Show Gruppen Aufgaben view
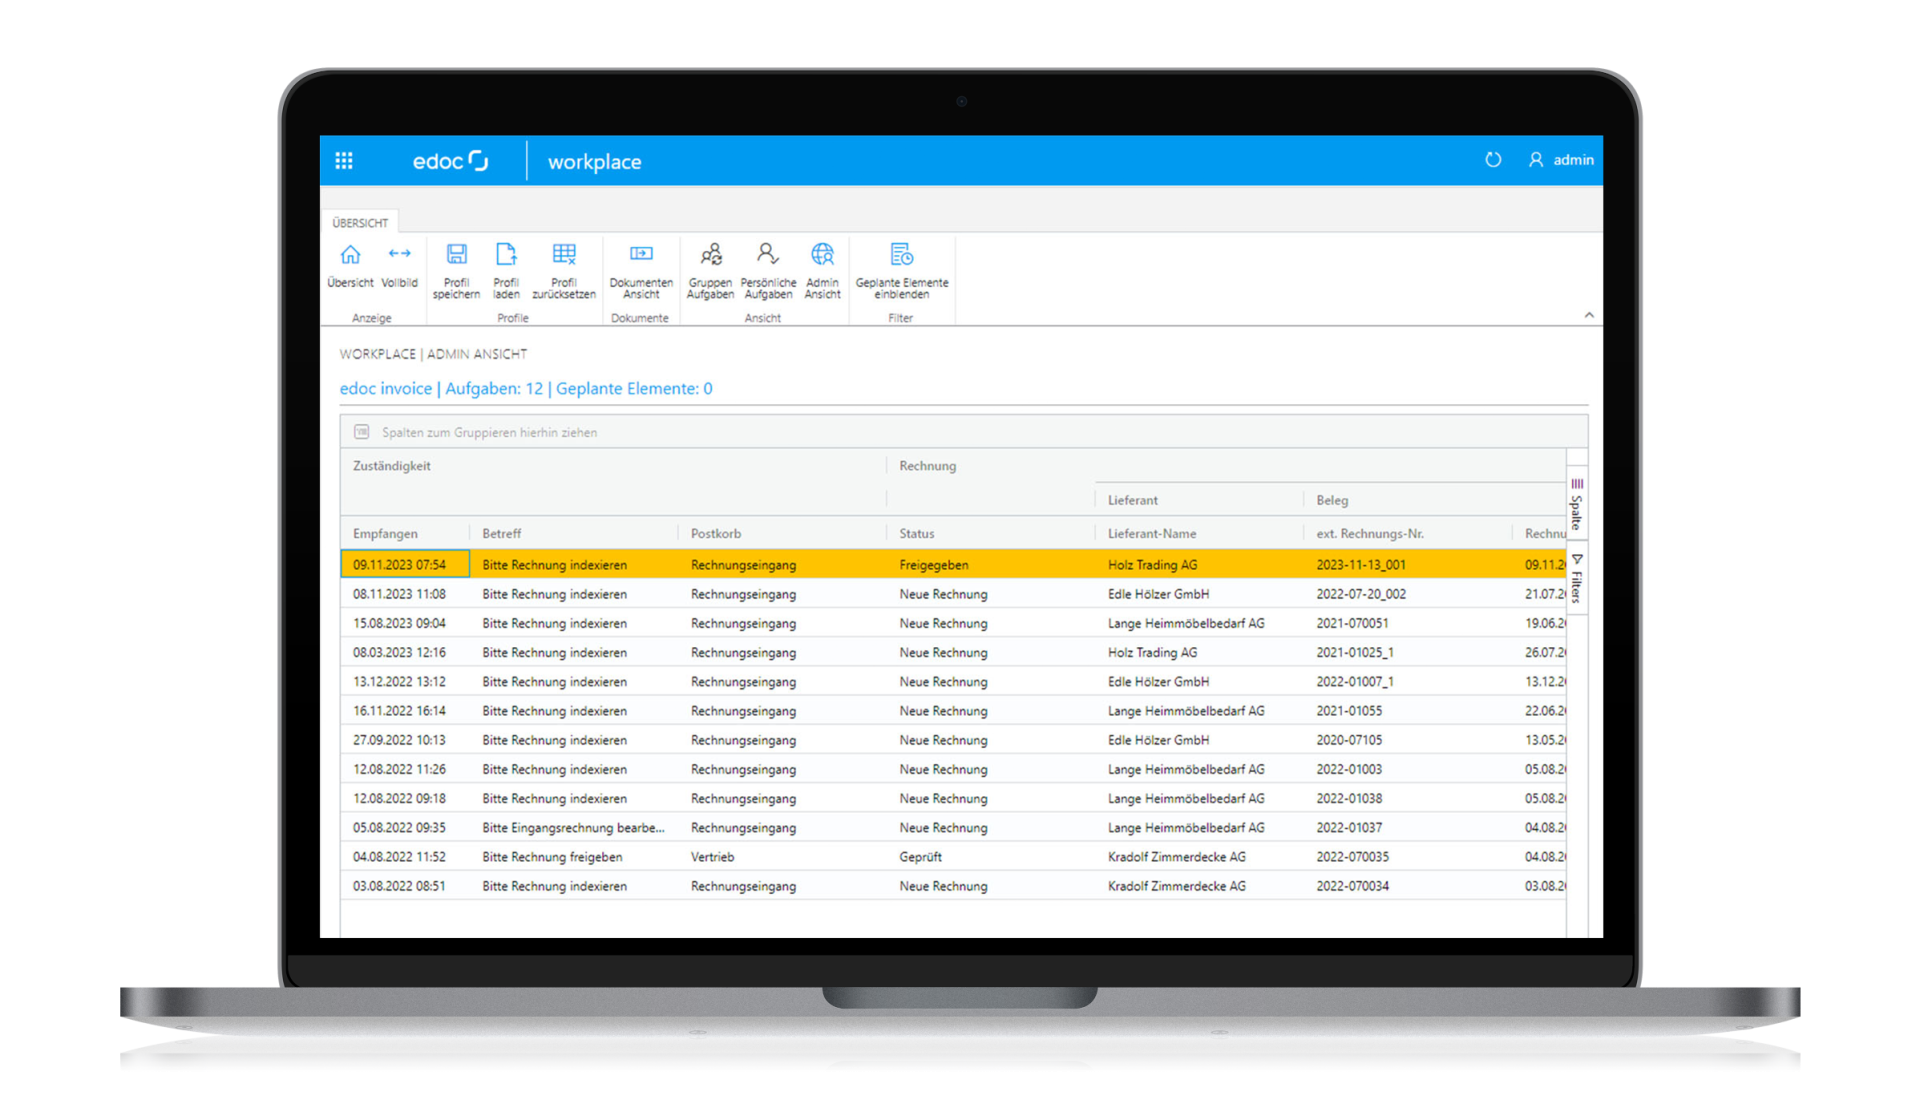Image resolution: width=1920 pixels, height=1104 pixels. pos(711,270)
